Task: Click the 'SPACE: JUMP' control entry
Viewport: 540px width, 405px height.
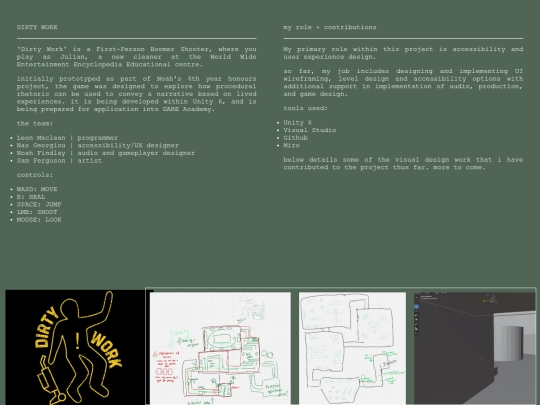Action: tap(39, 205)
